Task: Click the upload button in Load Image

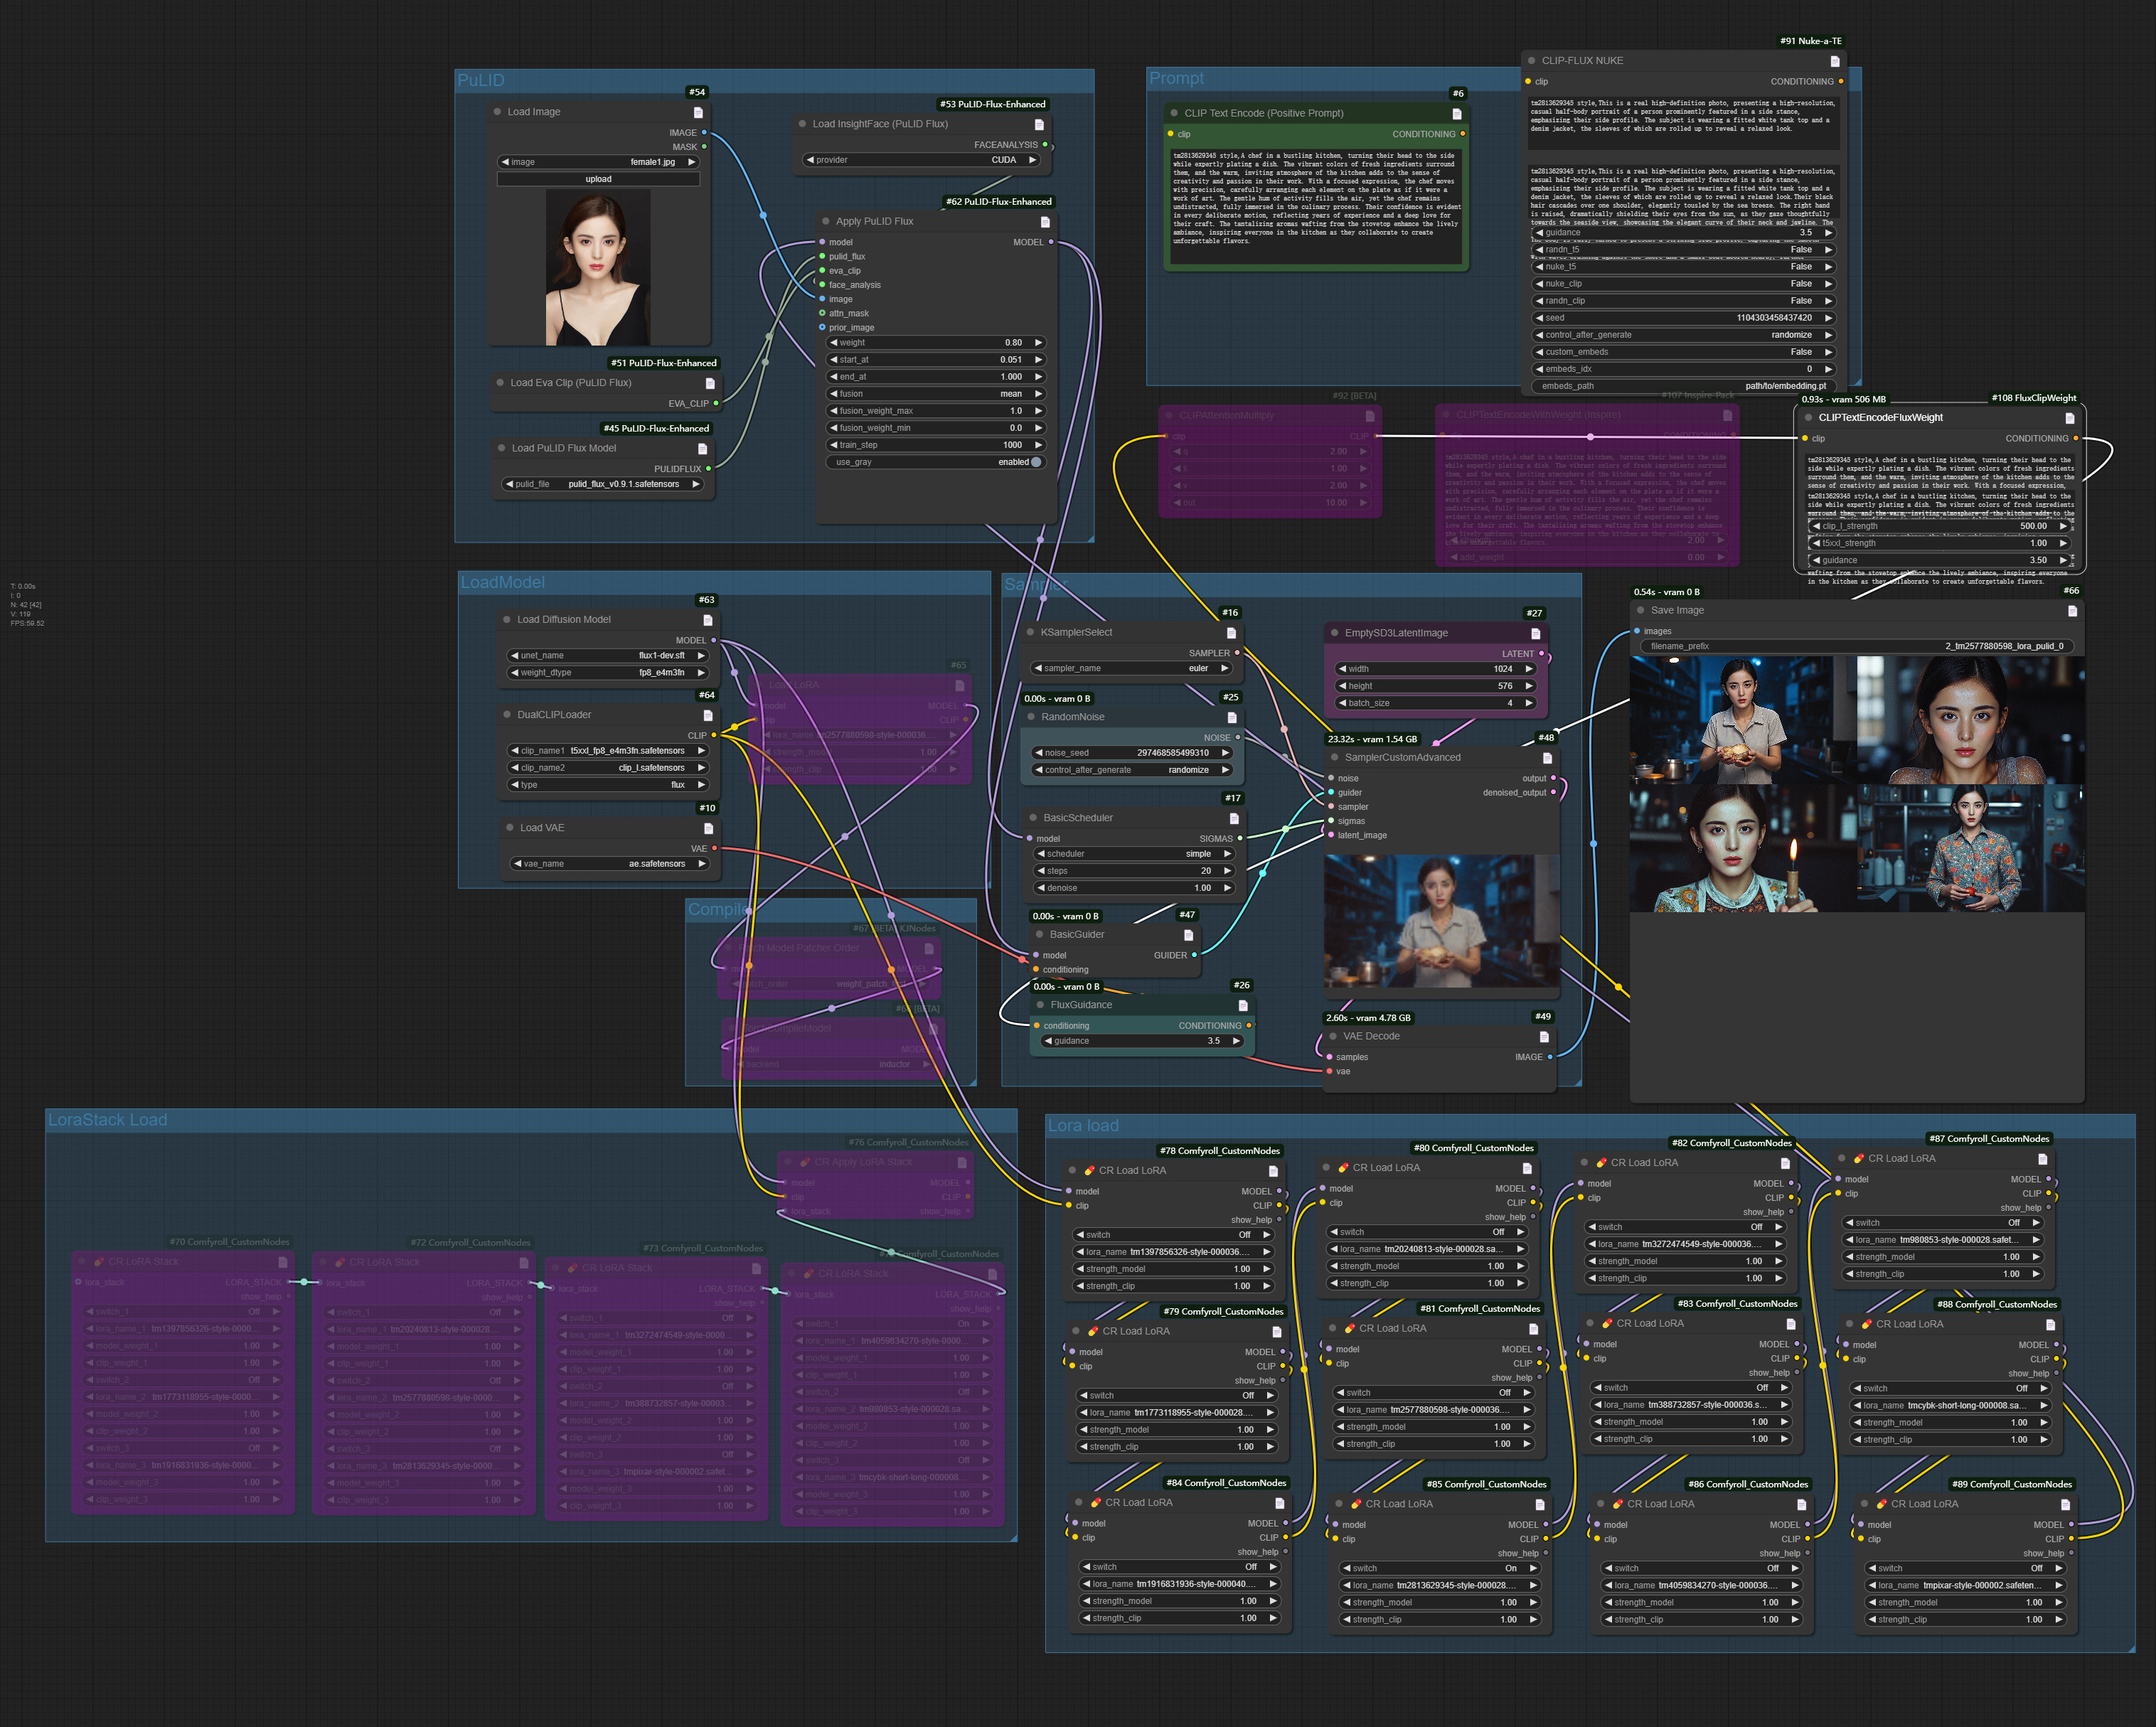Action: click(598, 179)
